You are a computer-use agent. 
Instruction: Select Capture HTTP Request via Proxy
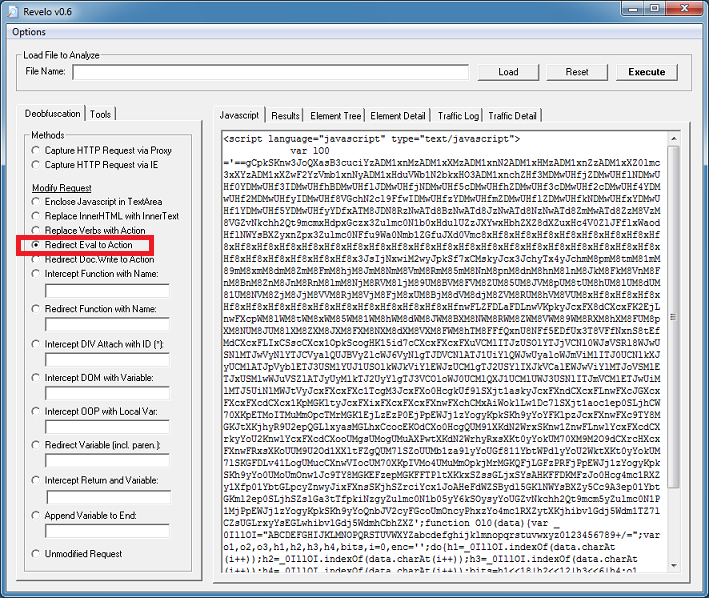click(37, 151)
